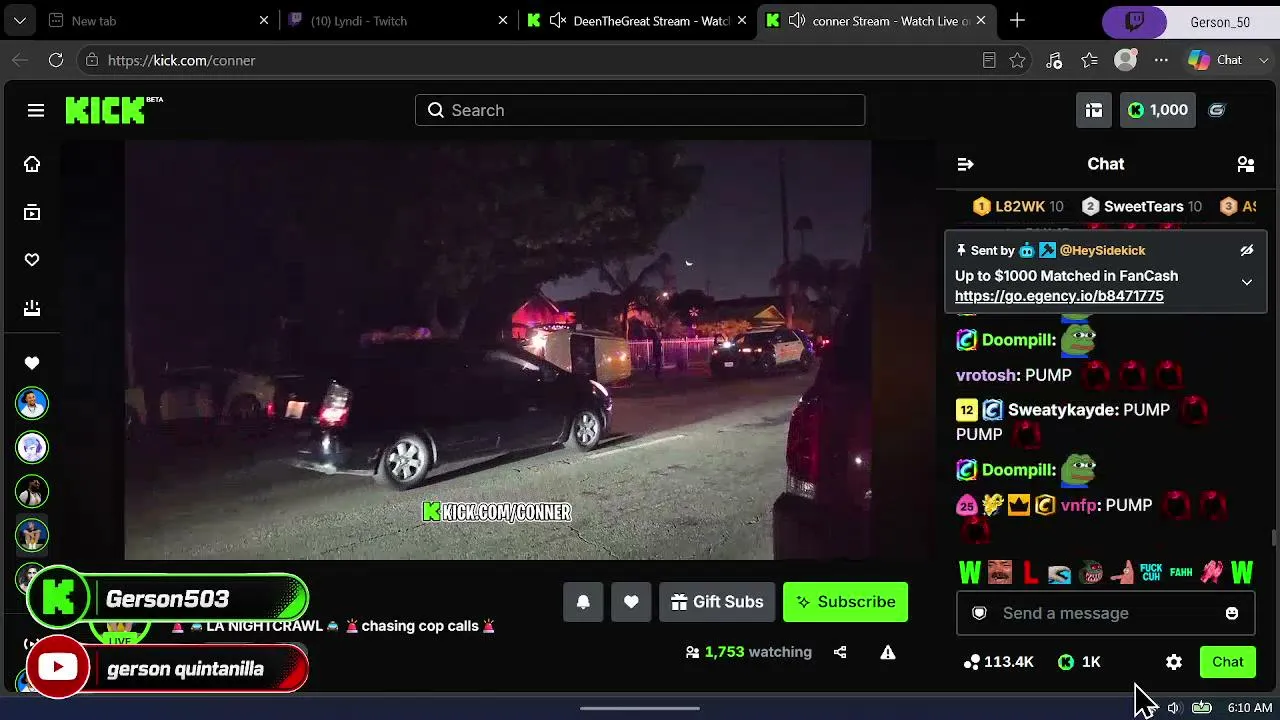
Task: Bookmark this page with the star
Action: [1017, 60]
